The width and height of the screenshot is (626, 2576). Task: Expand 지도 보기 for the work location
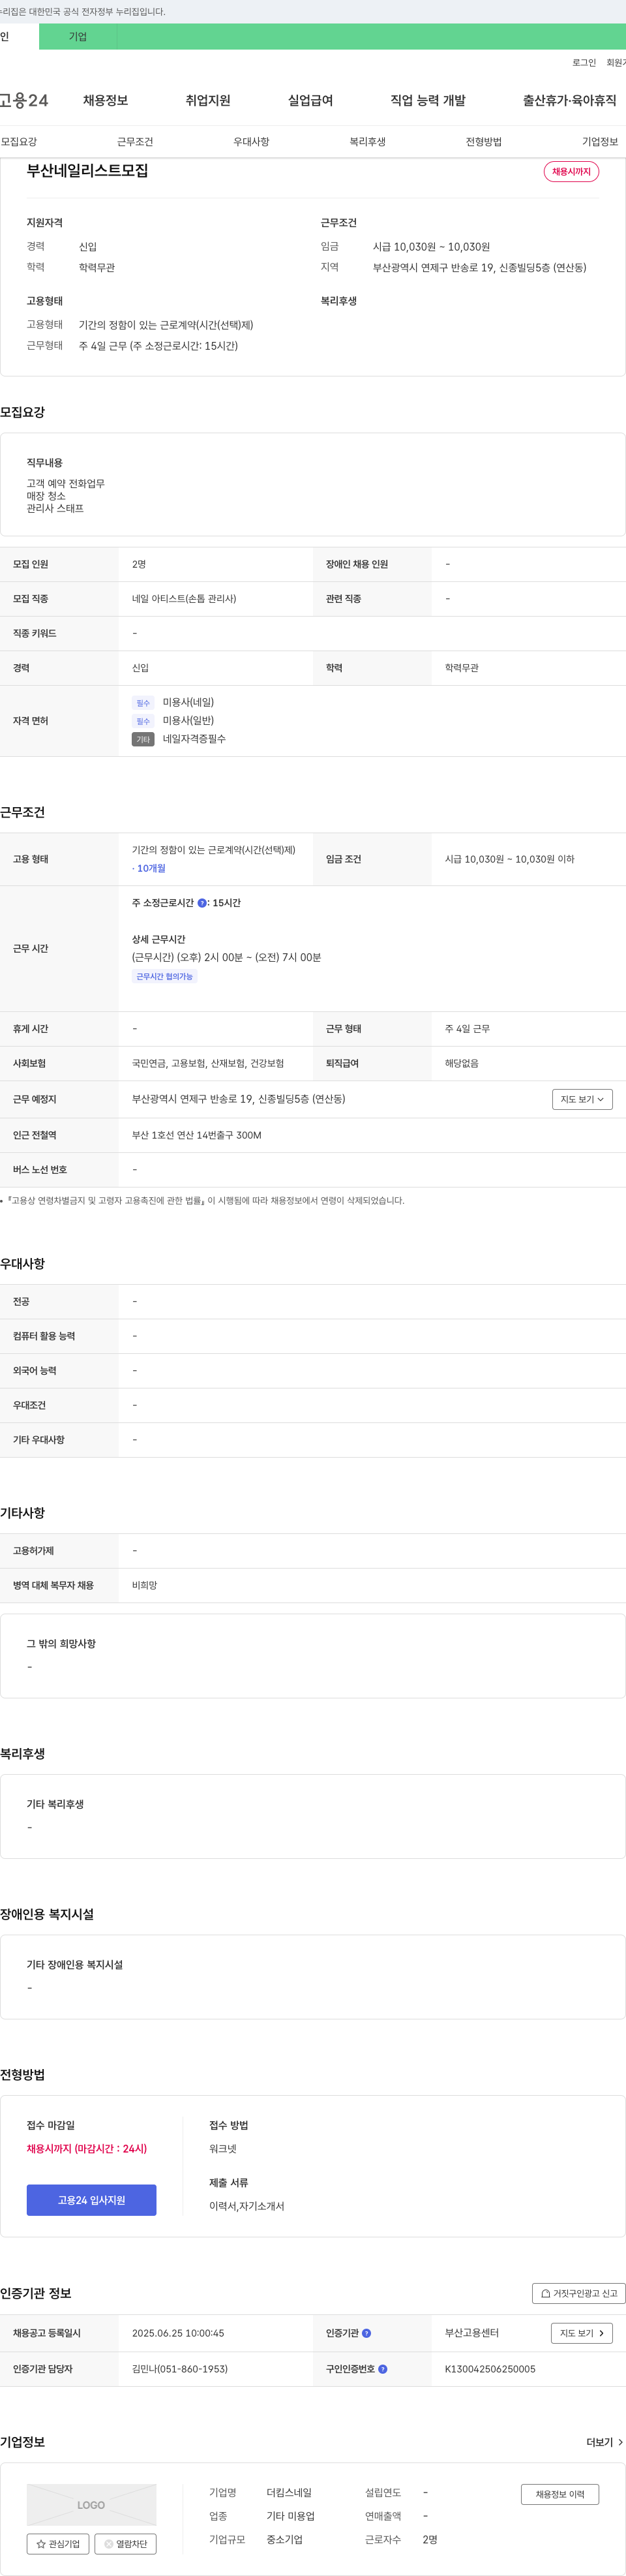pos(582,1099)
